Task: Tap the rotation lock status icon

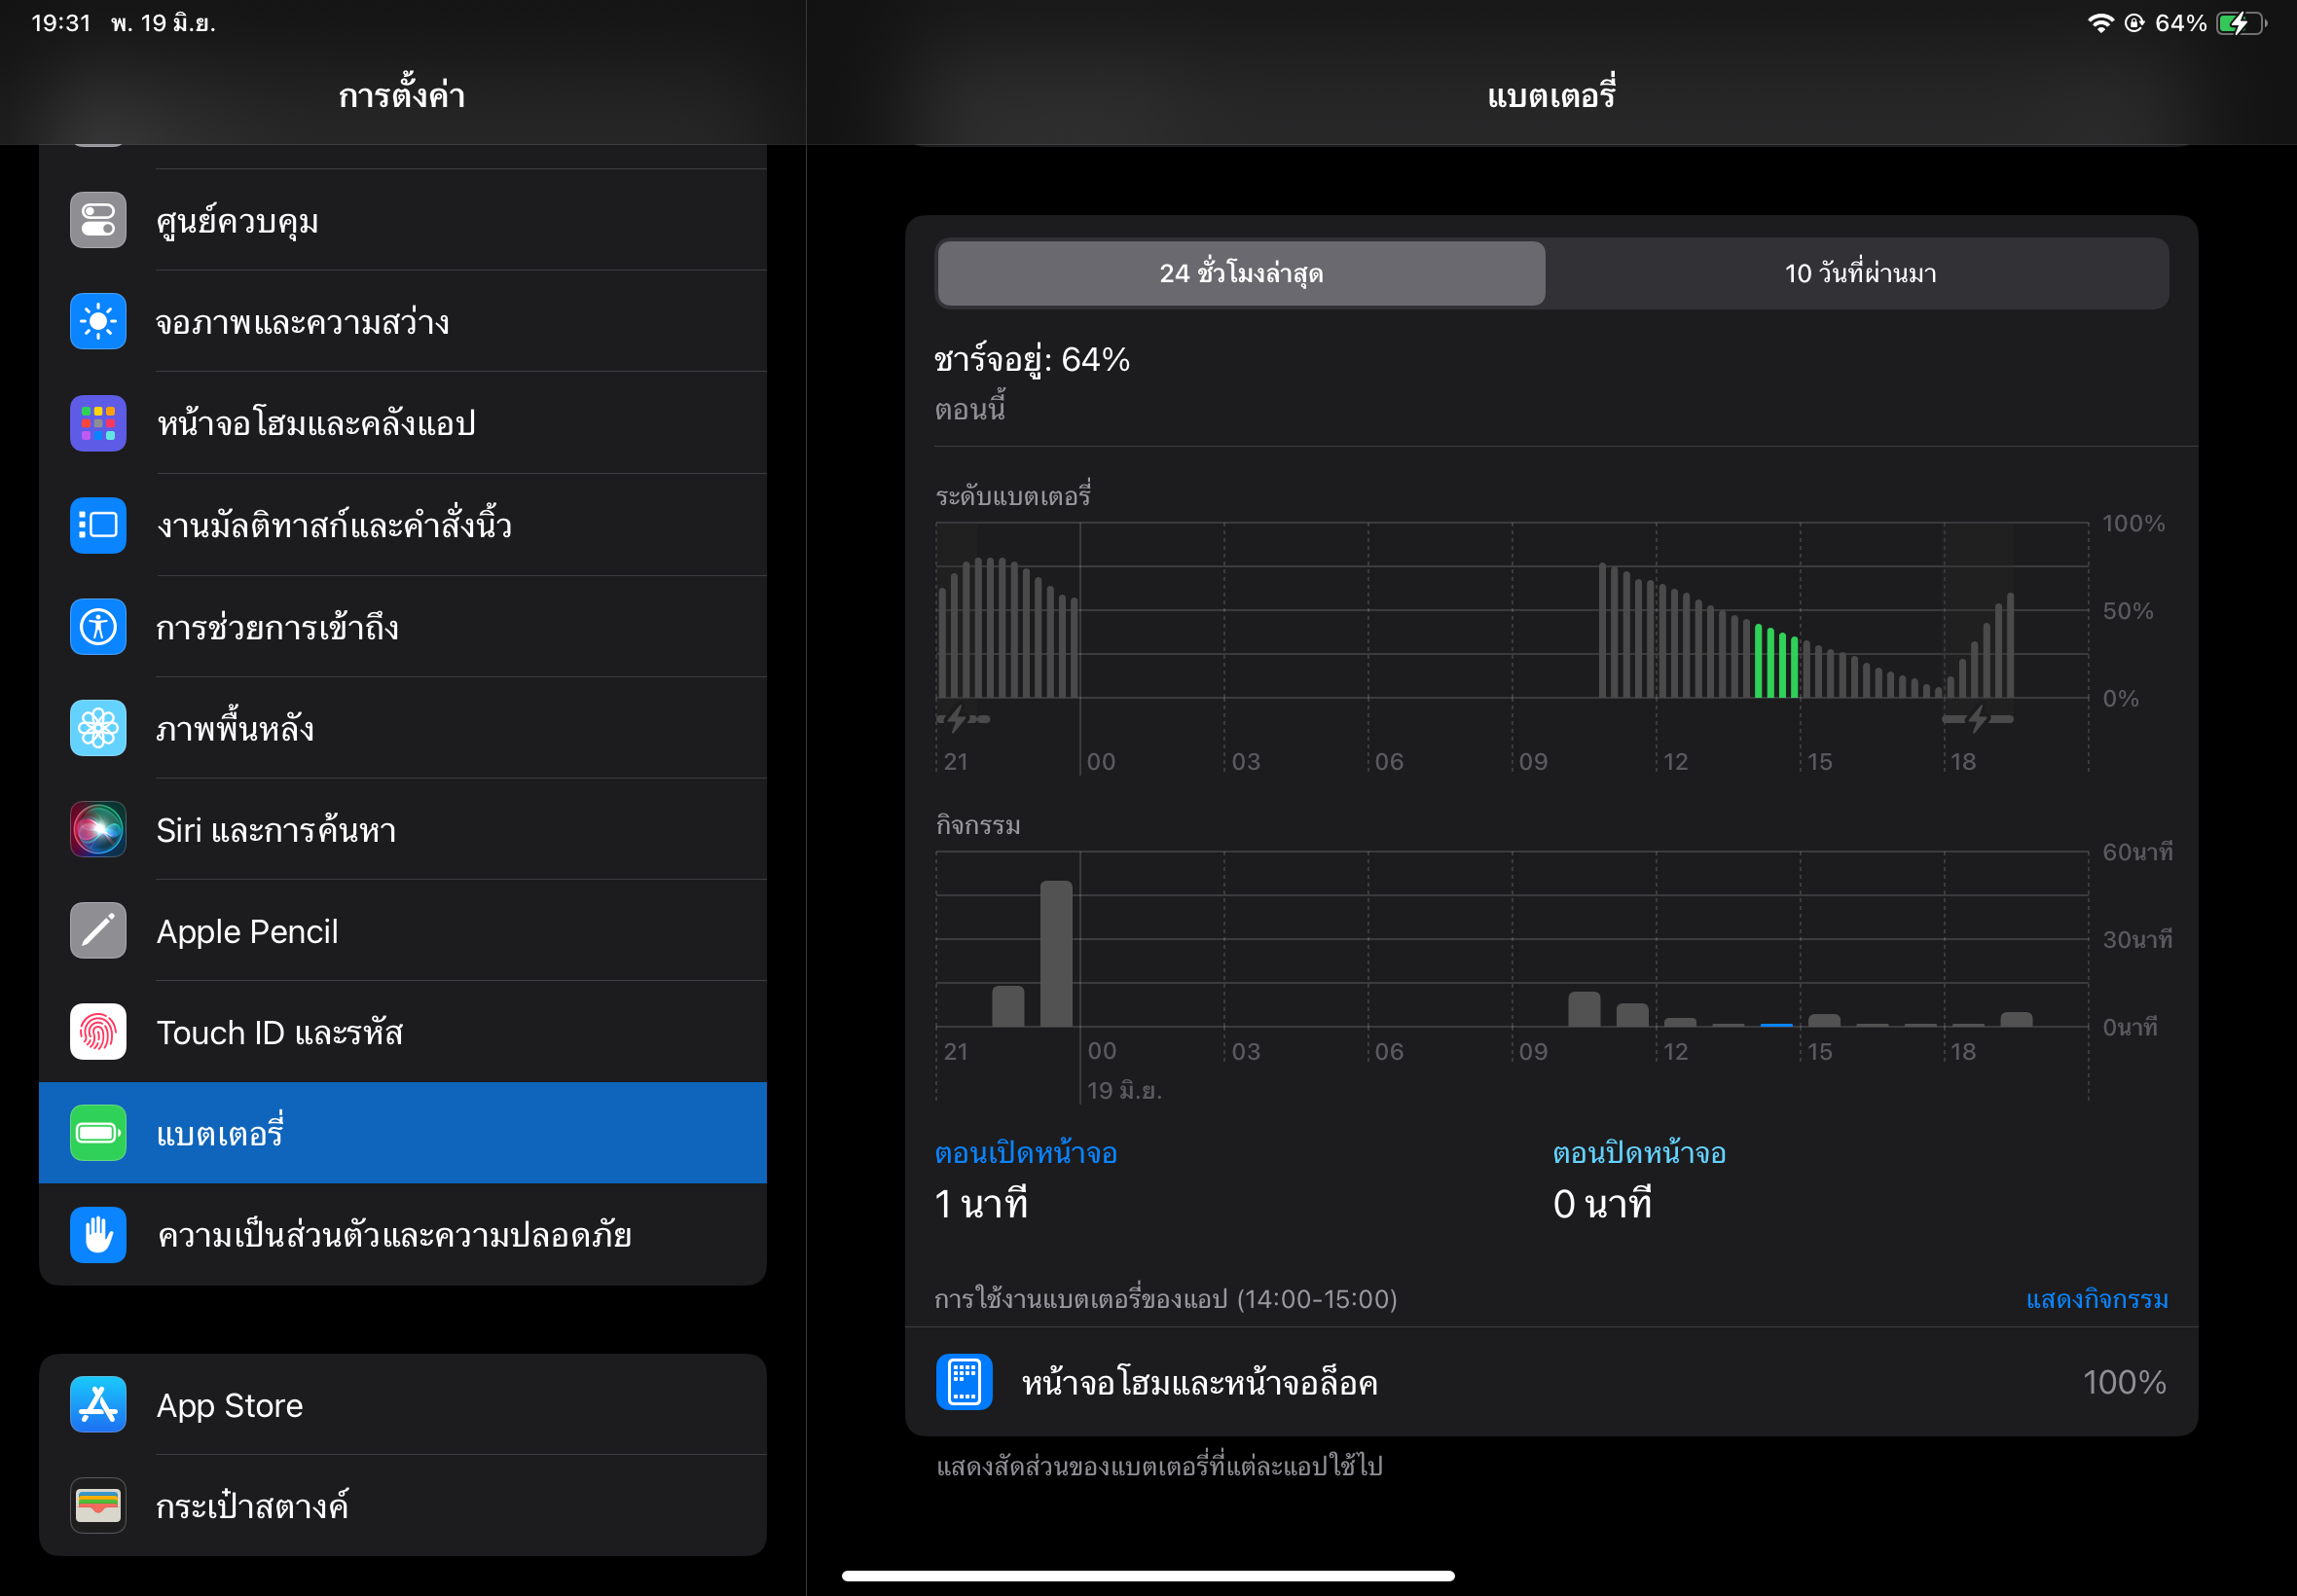Action: (2133, 23)
